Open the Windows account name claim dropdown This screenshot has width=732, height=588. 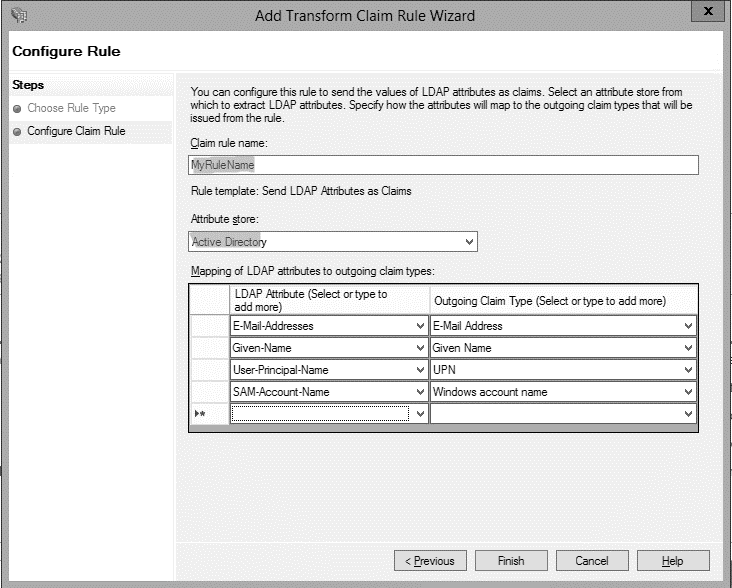(x=688, y=392)
